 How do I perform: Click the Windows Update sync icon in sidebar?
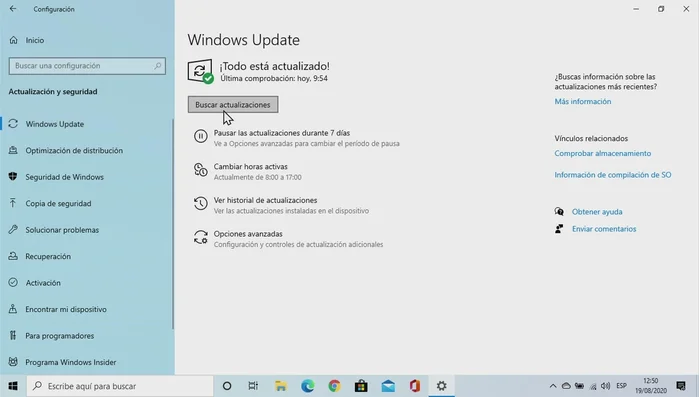(x=13, y=124)
